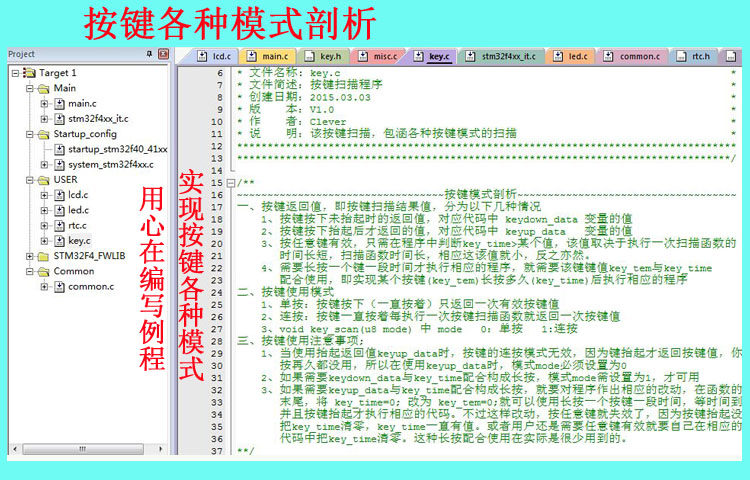750x480 pixels.
Task: Collapse the USER group node
Action: tap(30, 180)
